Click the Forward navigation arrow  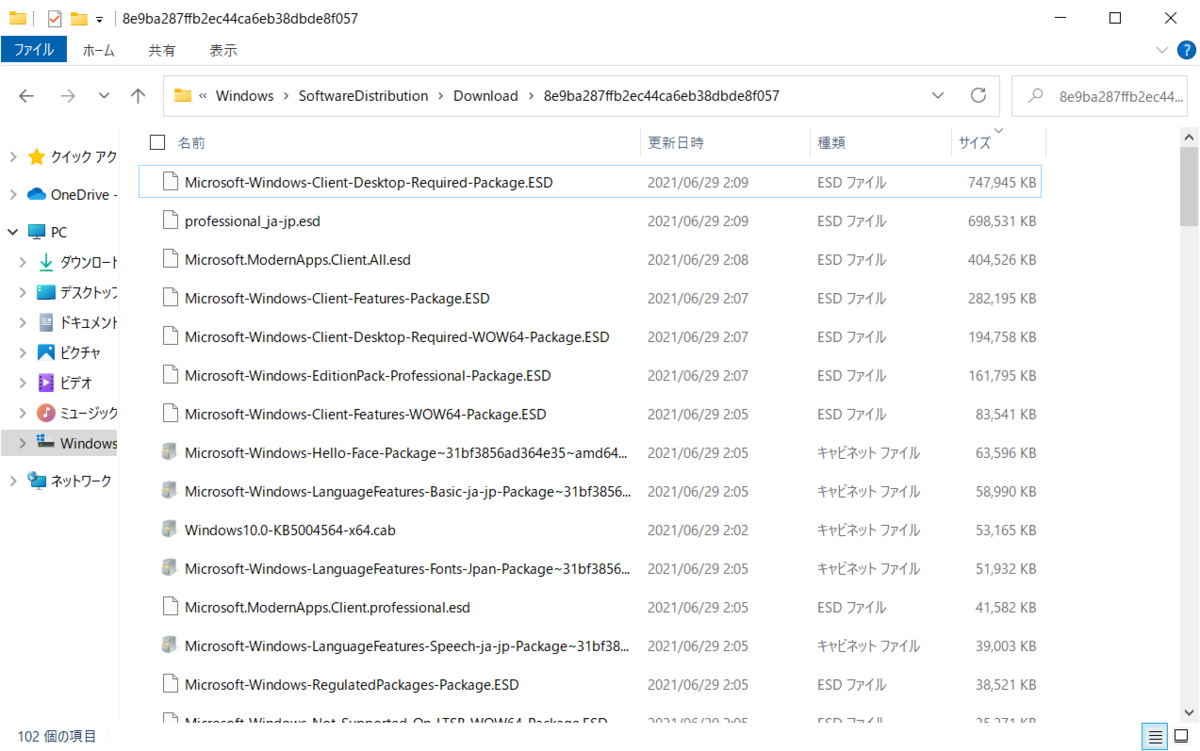coord(67,96)
